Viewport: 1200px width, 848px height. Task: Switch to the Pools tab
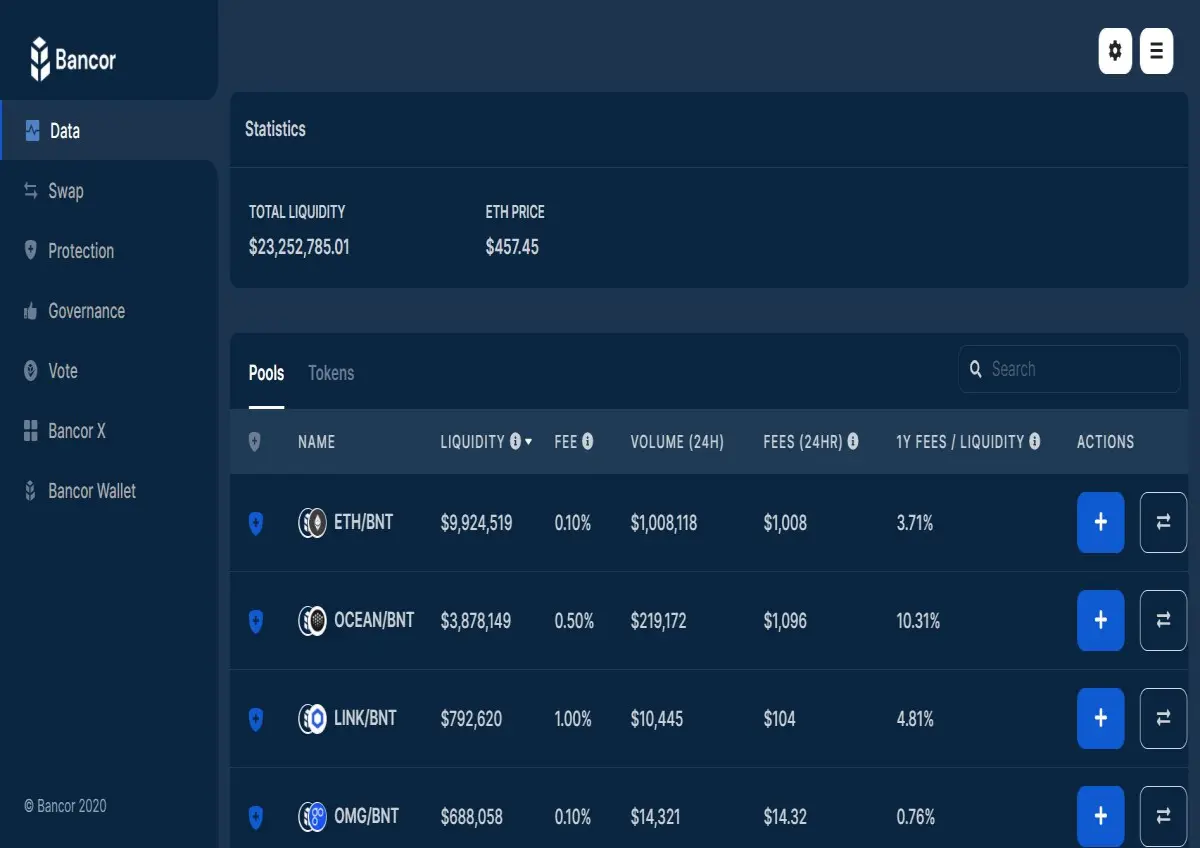click(266, 373)
